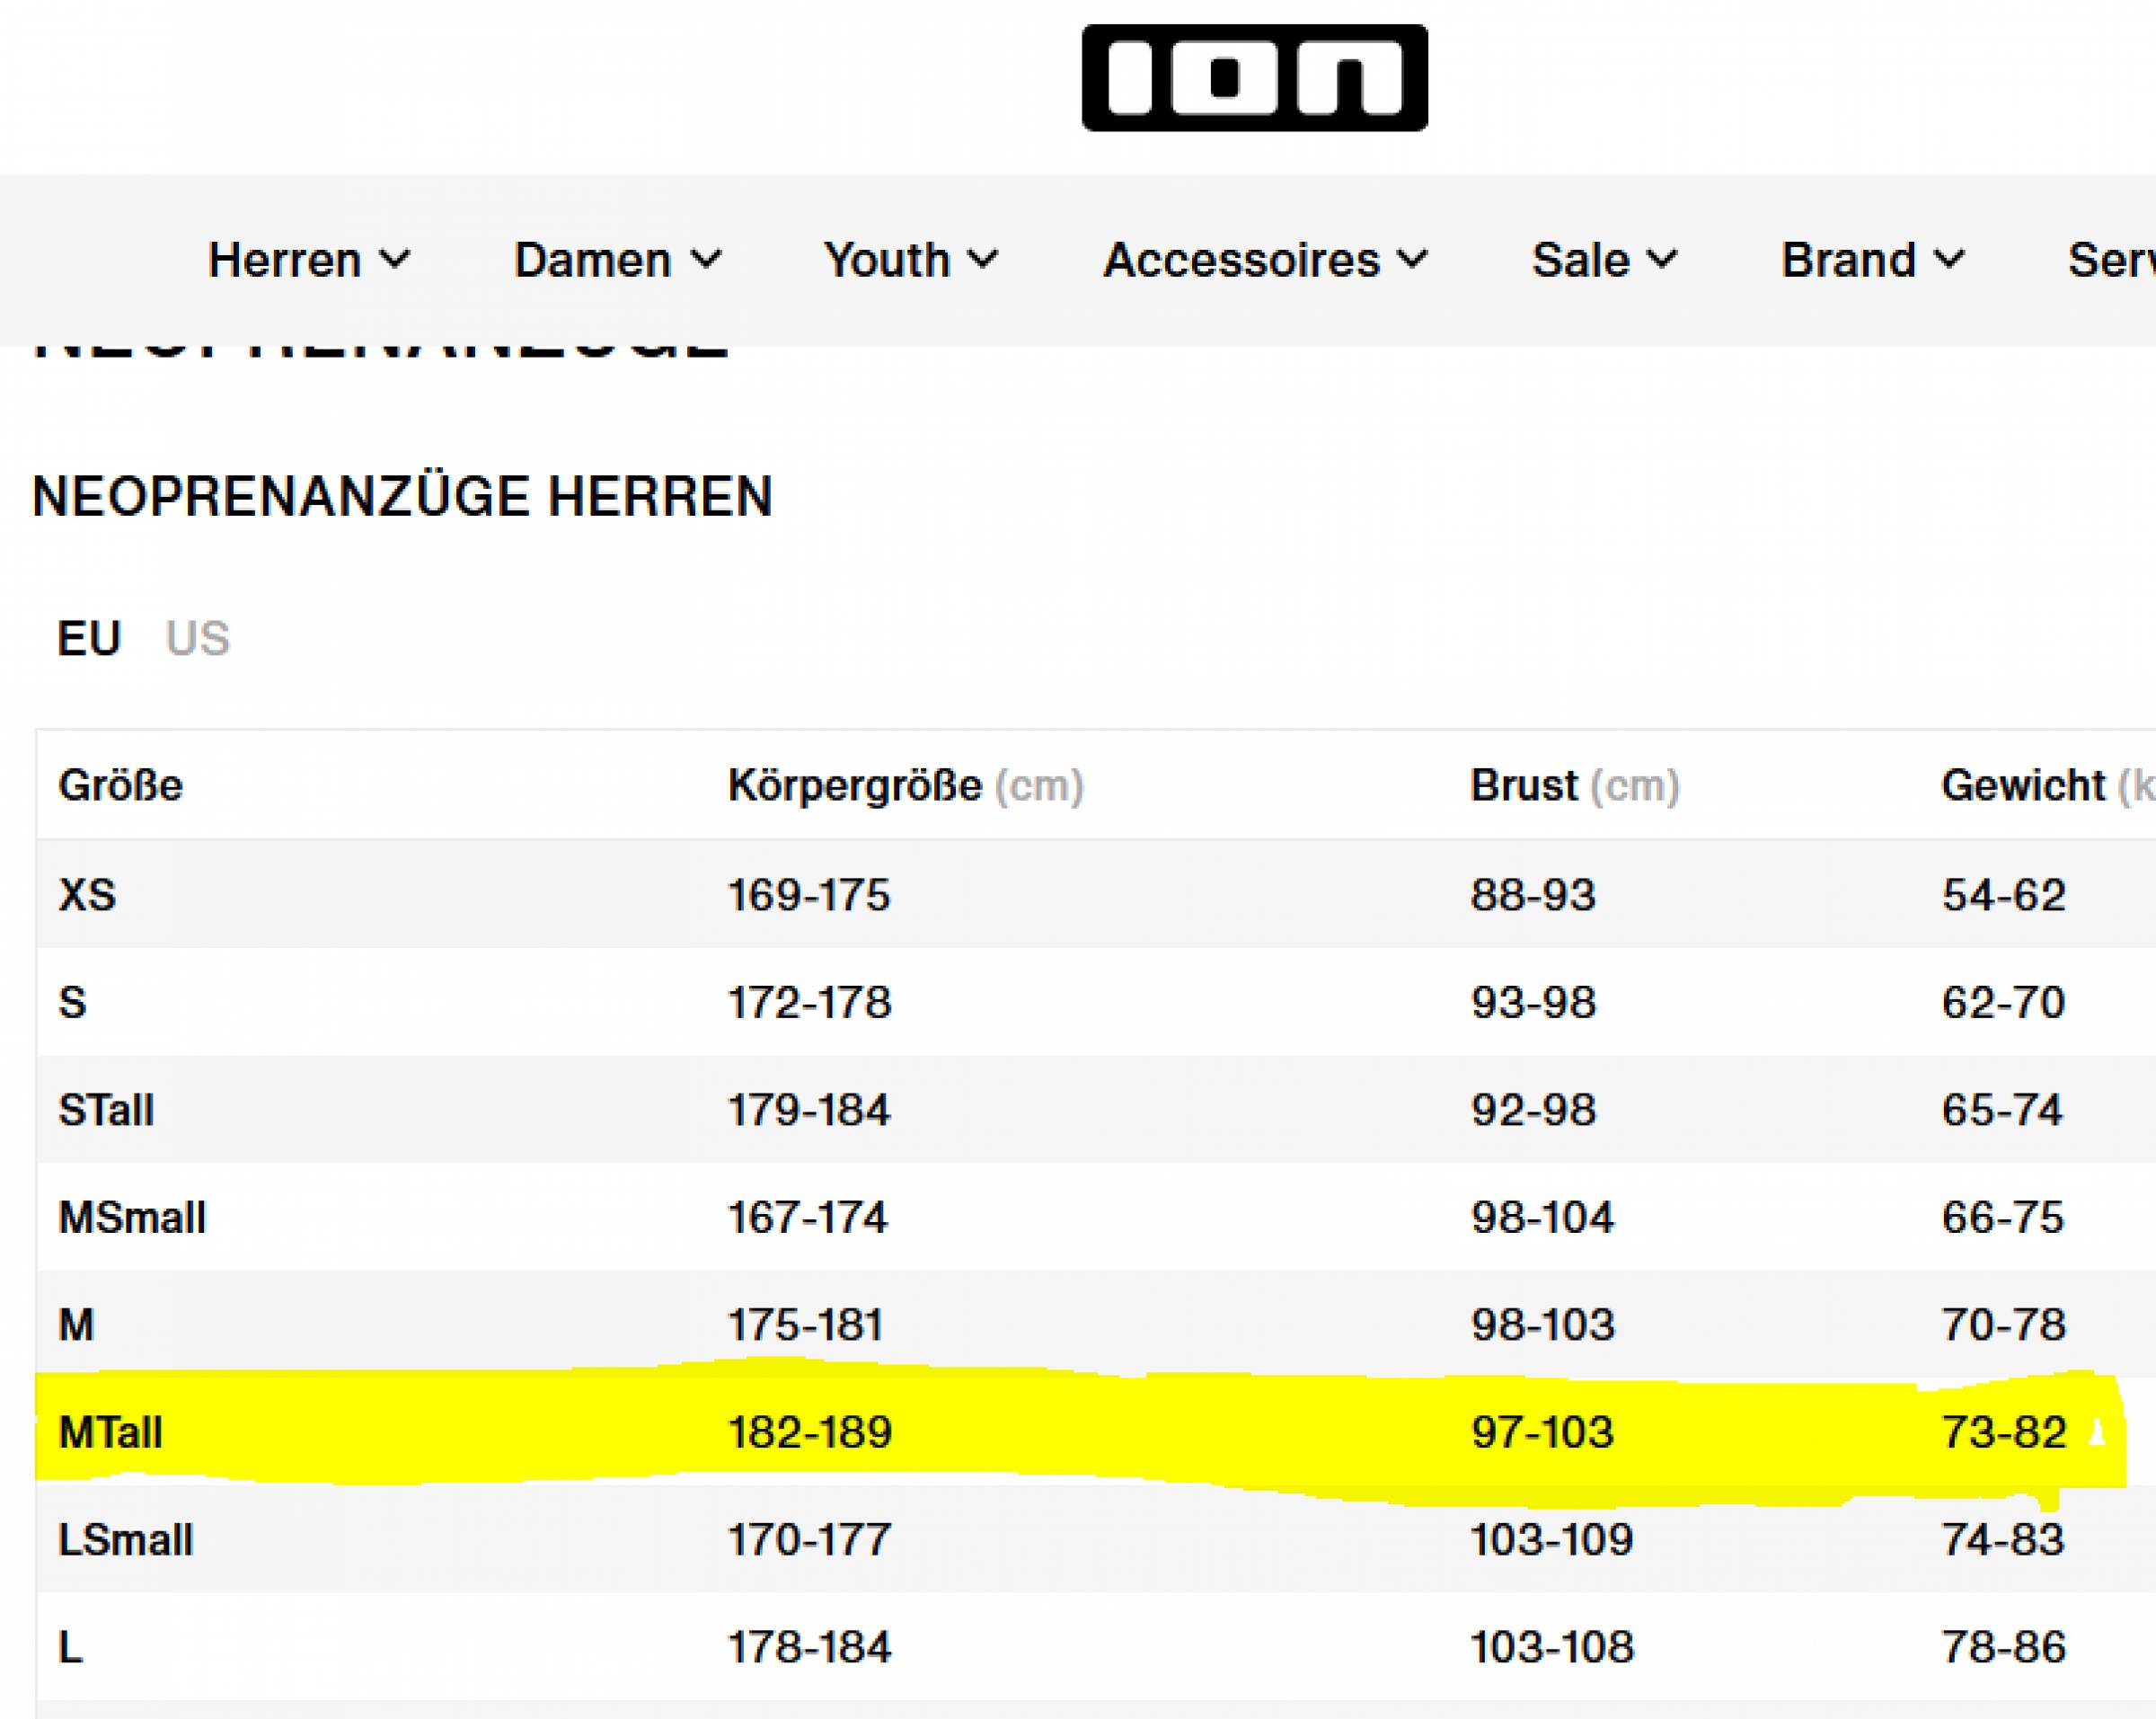This screenshot has height=1719, width=2156.
Task: Click the Körpergröße column header
Action: (x=855, y=785)
